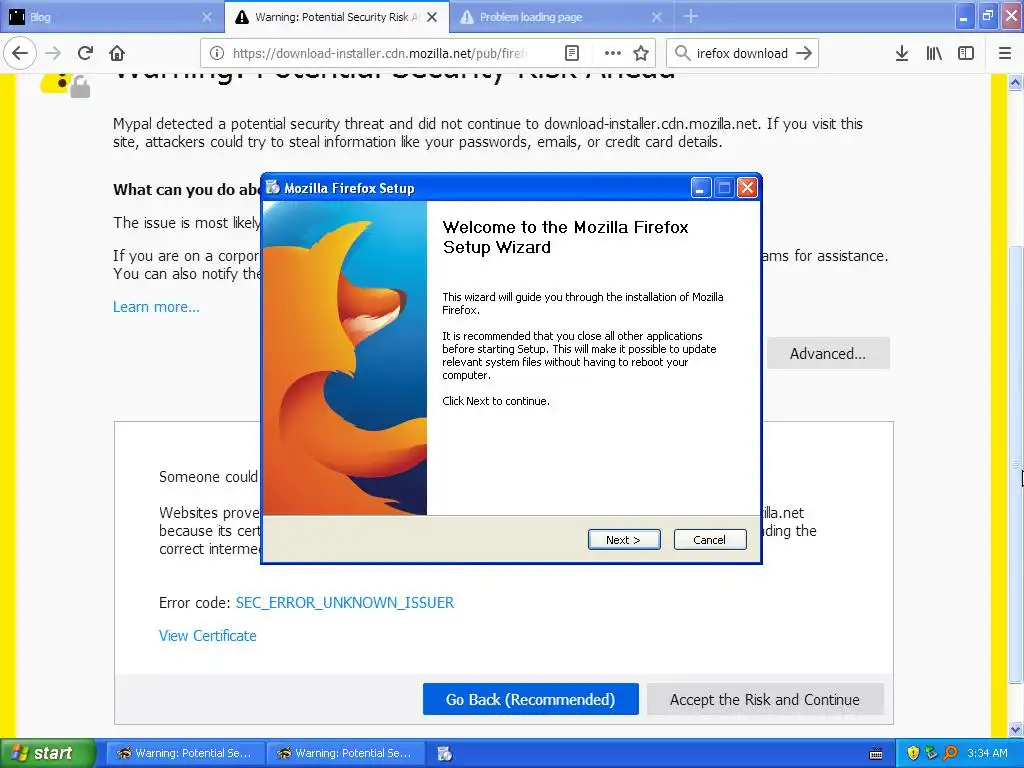
Task: Cancel the Mozilla Firefox Setup wizard
Action: click(x=710, y=539)
